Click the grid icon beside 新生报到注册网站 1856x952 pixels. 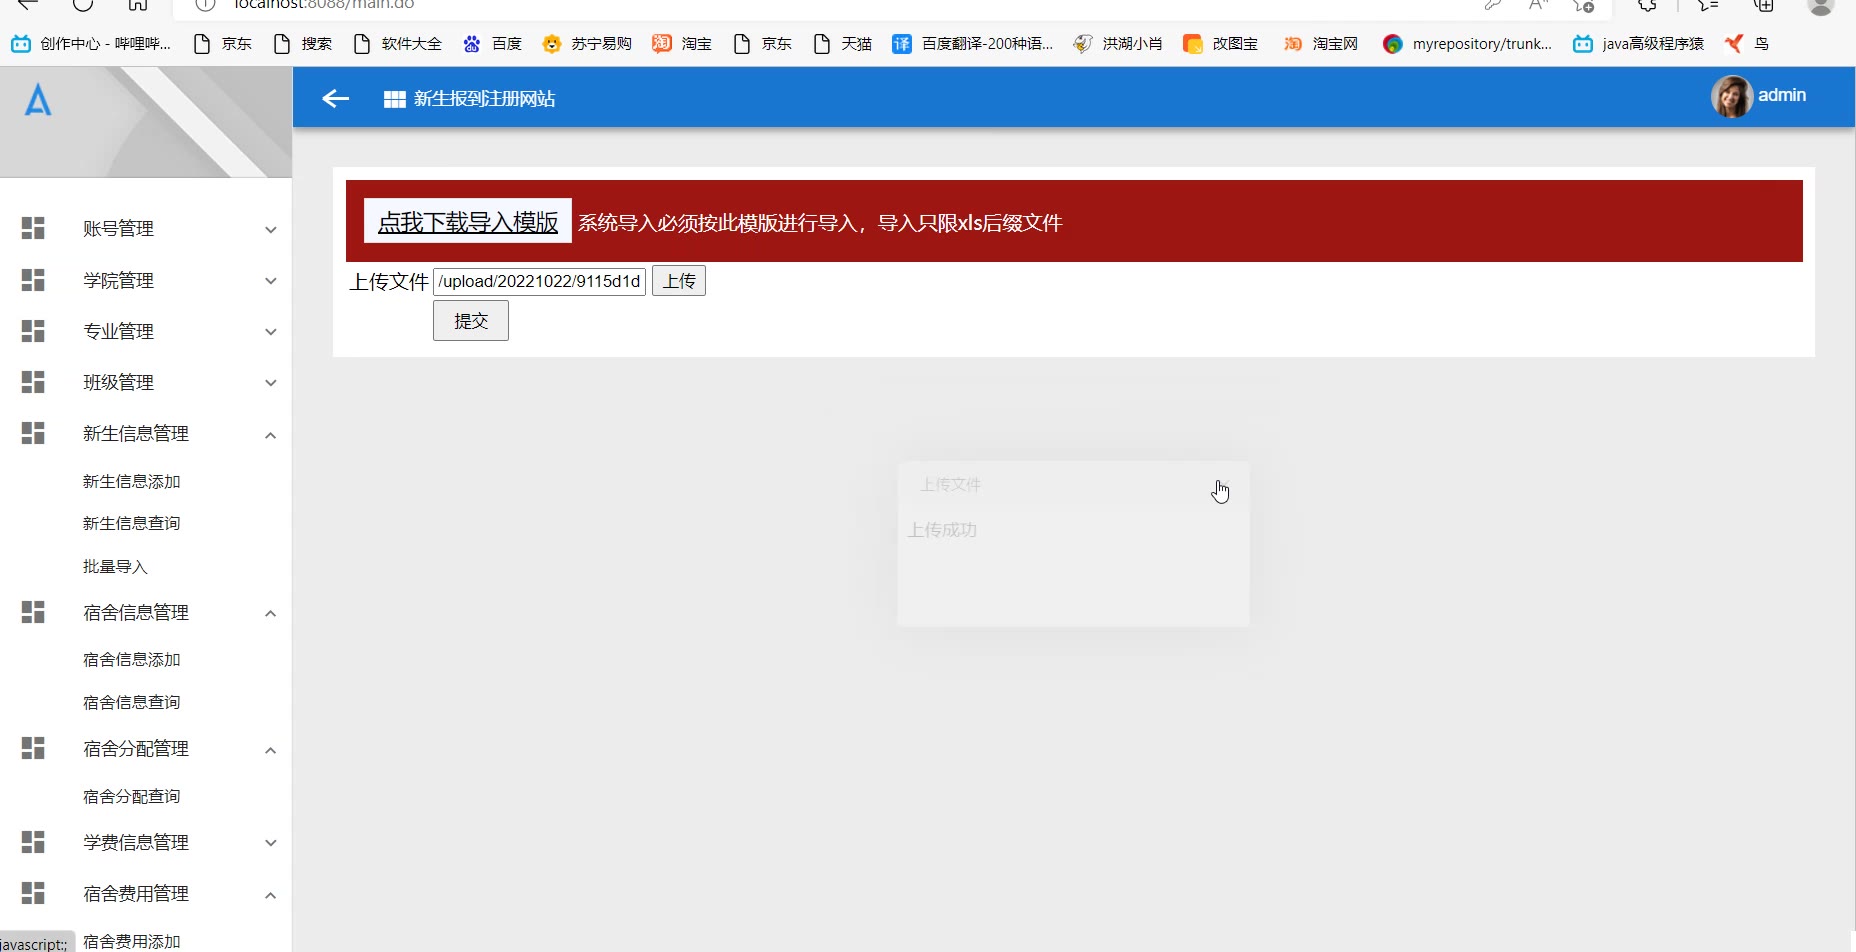tap(394, 99)
